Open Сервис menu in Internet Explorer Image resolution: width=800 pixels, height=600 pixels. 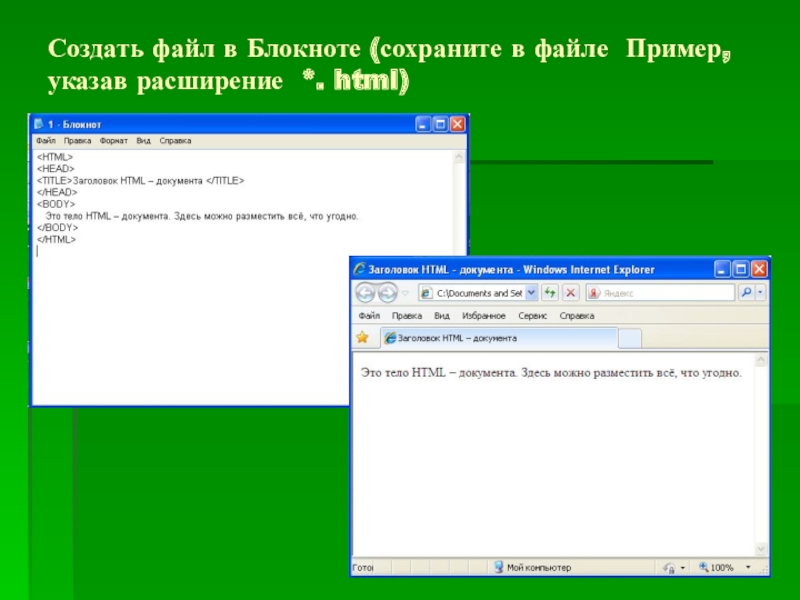(532, 315)
